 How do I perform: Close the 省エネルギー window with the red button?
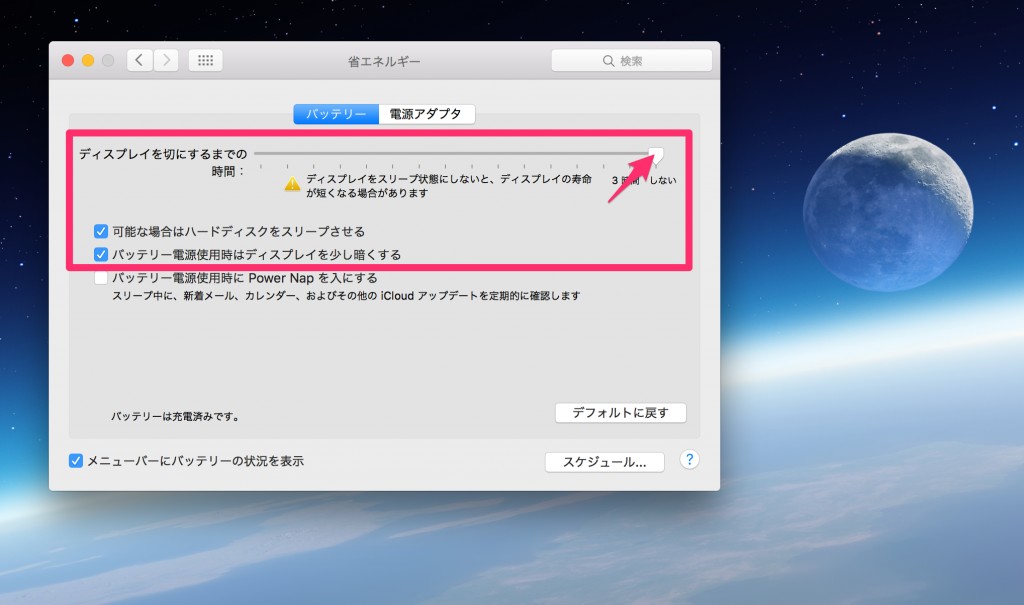click(x=68, y=60)
